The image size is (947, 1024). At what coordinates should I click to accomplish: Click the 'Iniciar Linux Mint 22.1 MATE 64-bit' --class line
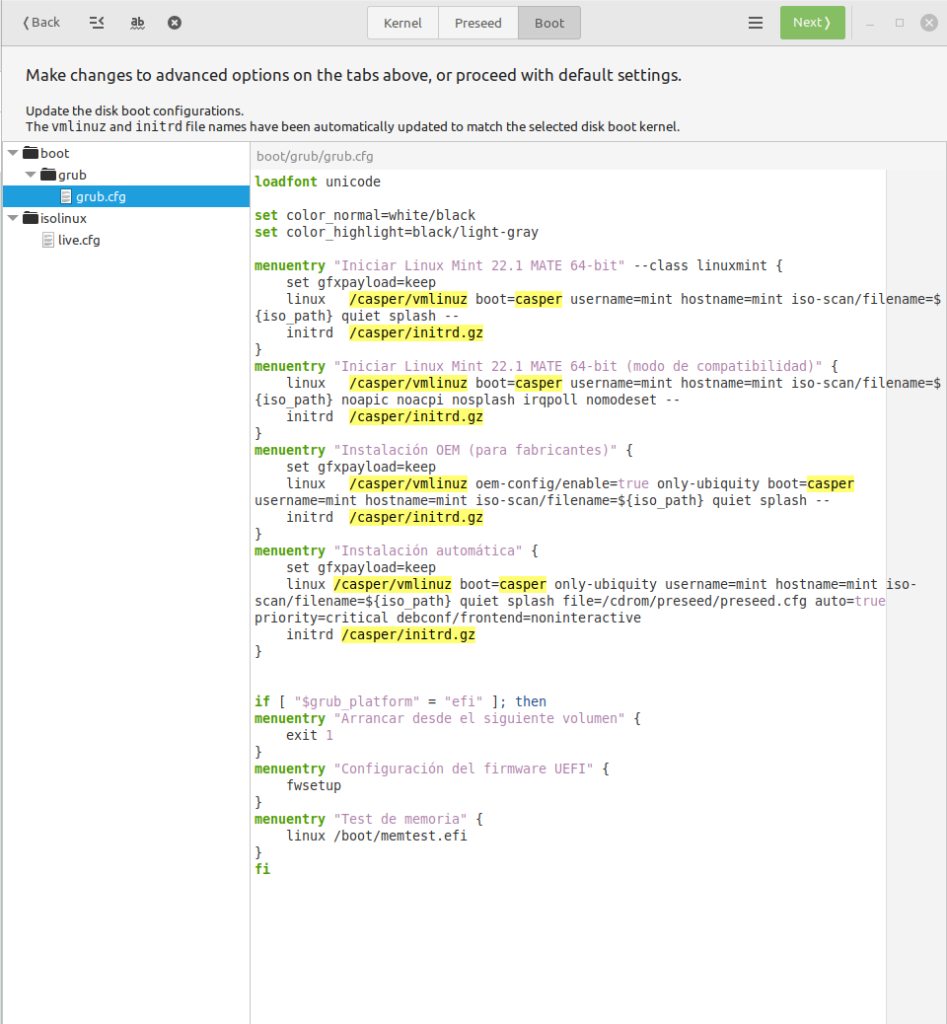click(x=519, y=266)
